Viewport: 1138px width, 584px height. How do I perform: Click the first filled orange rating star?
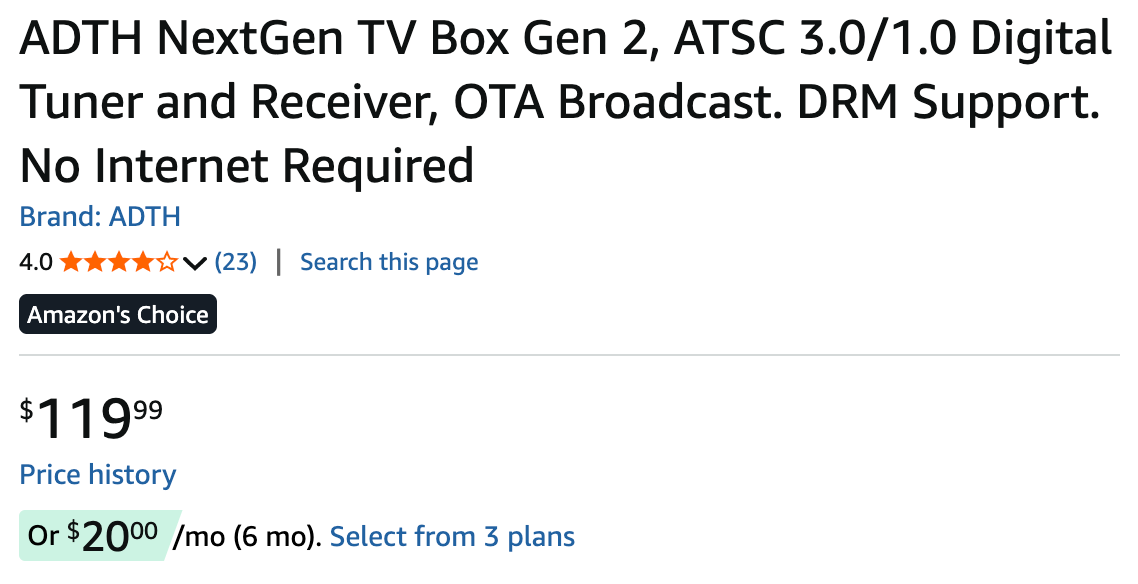click(x=70, y=263)
